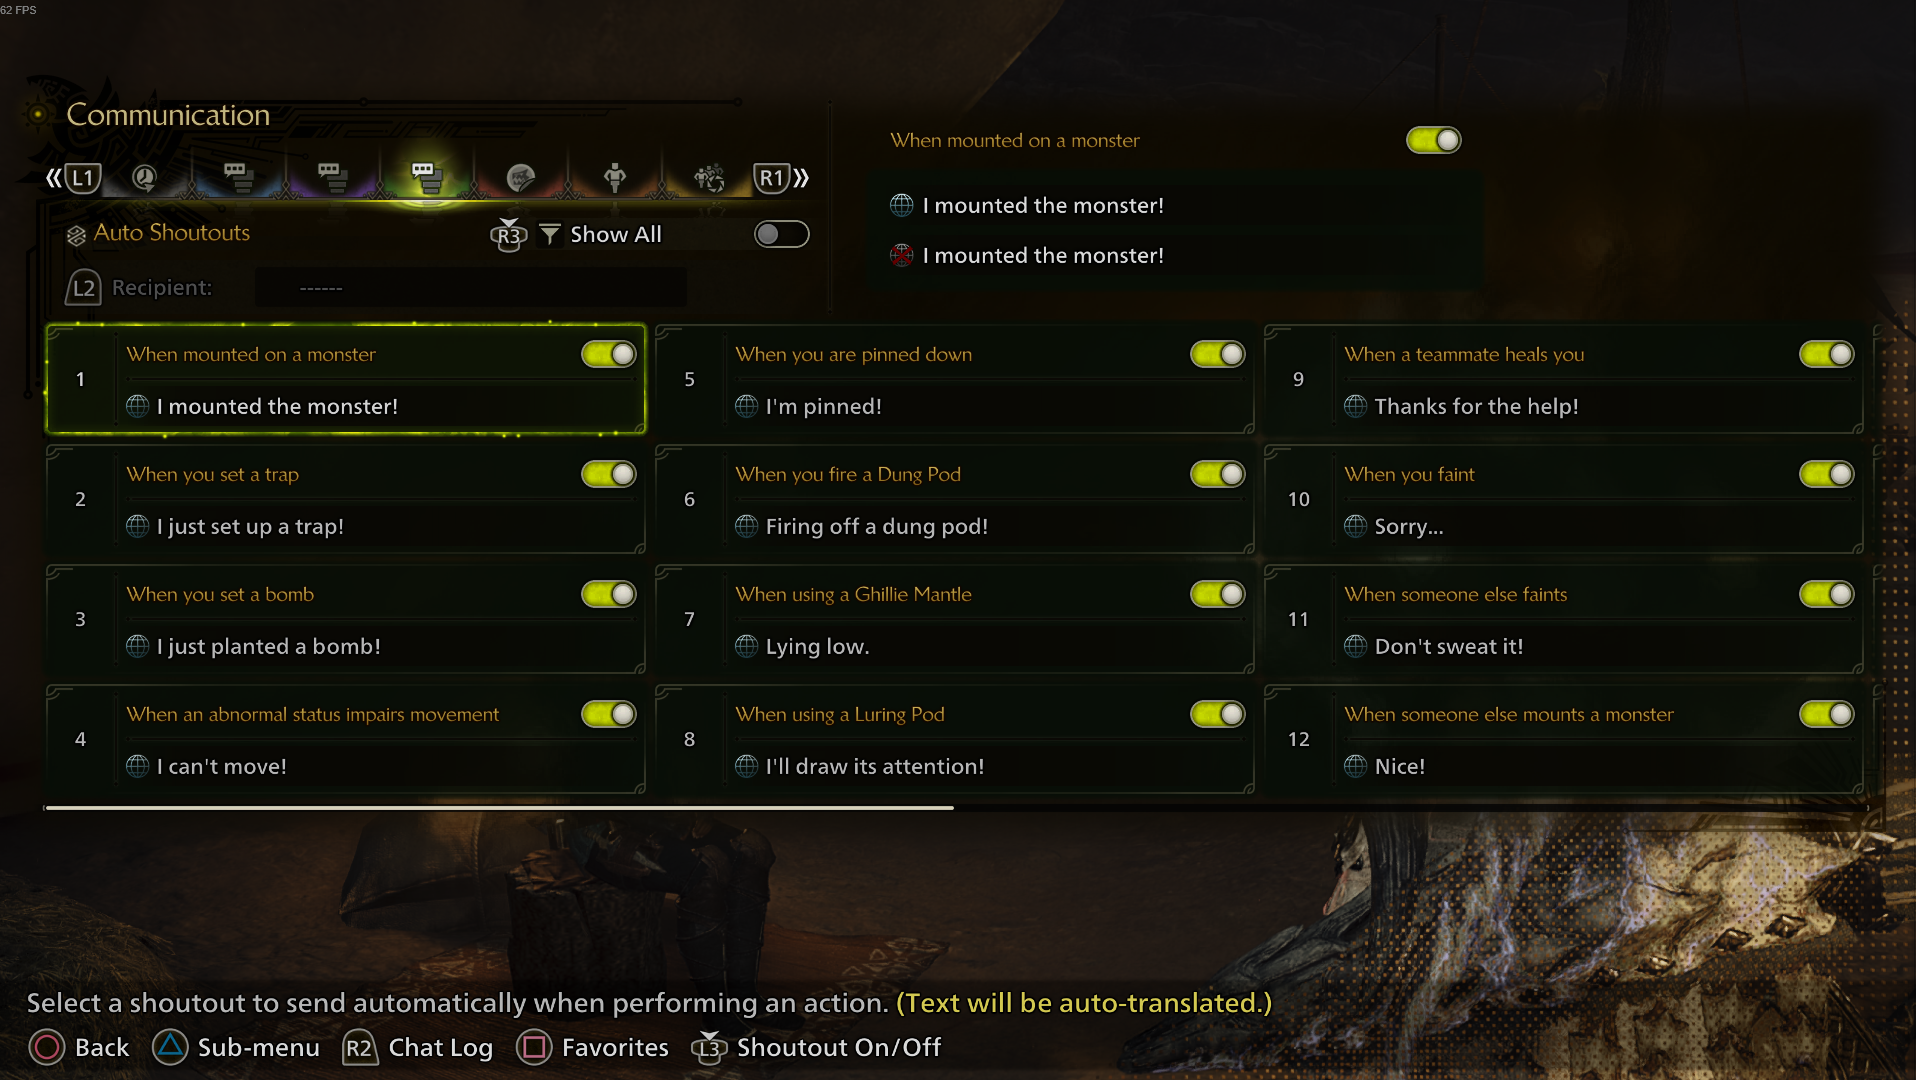Turn on the Show All toggle
Viewport: 1916px width, 1080px height.
(x=781, y=234)
